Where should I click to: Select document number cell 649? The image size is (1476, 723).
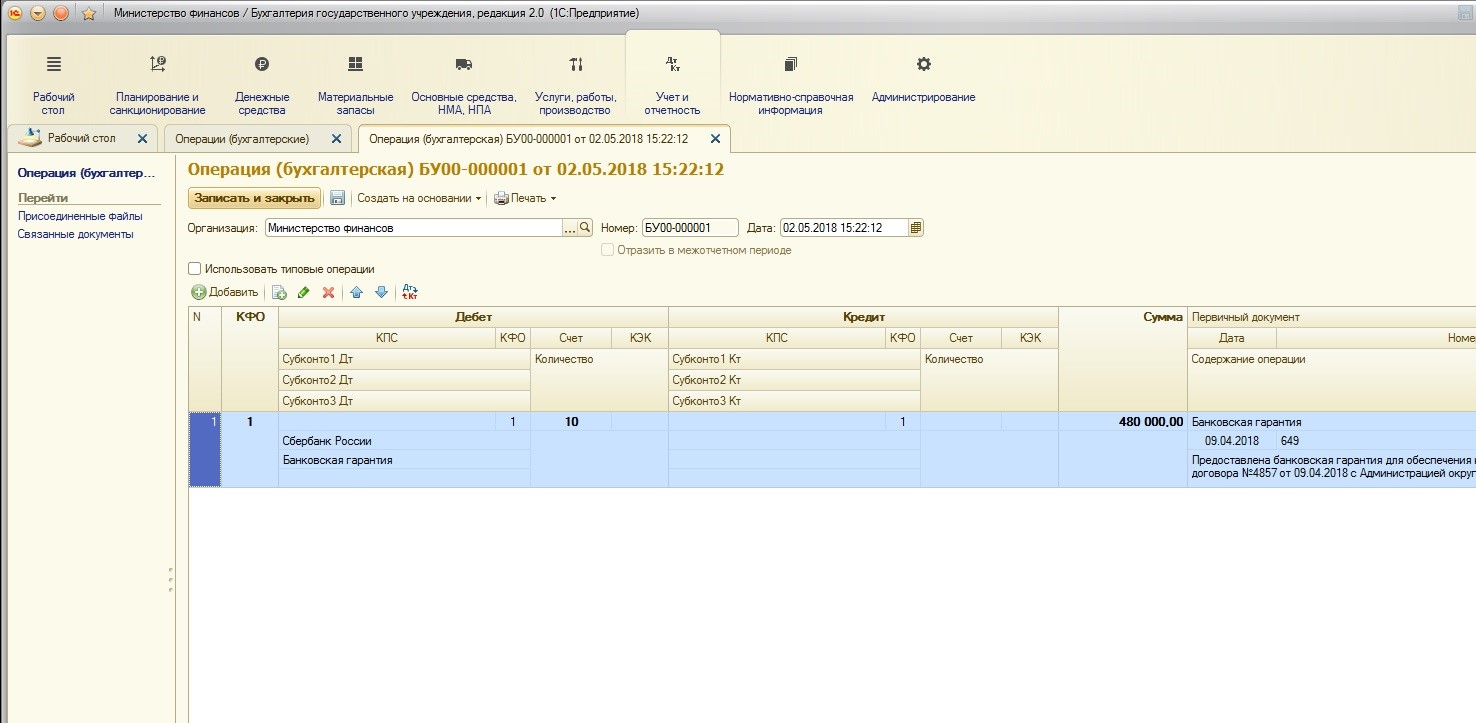point(1375,441)
